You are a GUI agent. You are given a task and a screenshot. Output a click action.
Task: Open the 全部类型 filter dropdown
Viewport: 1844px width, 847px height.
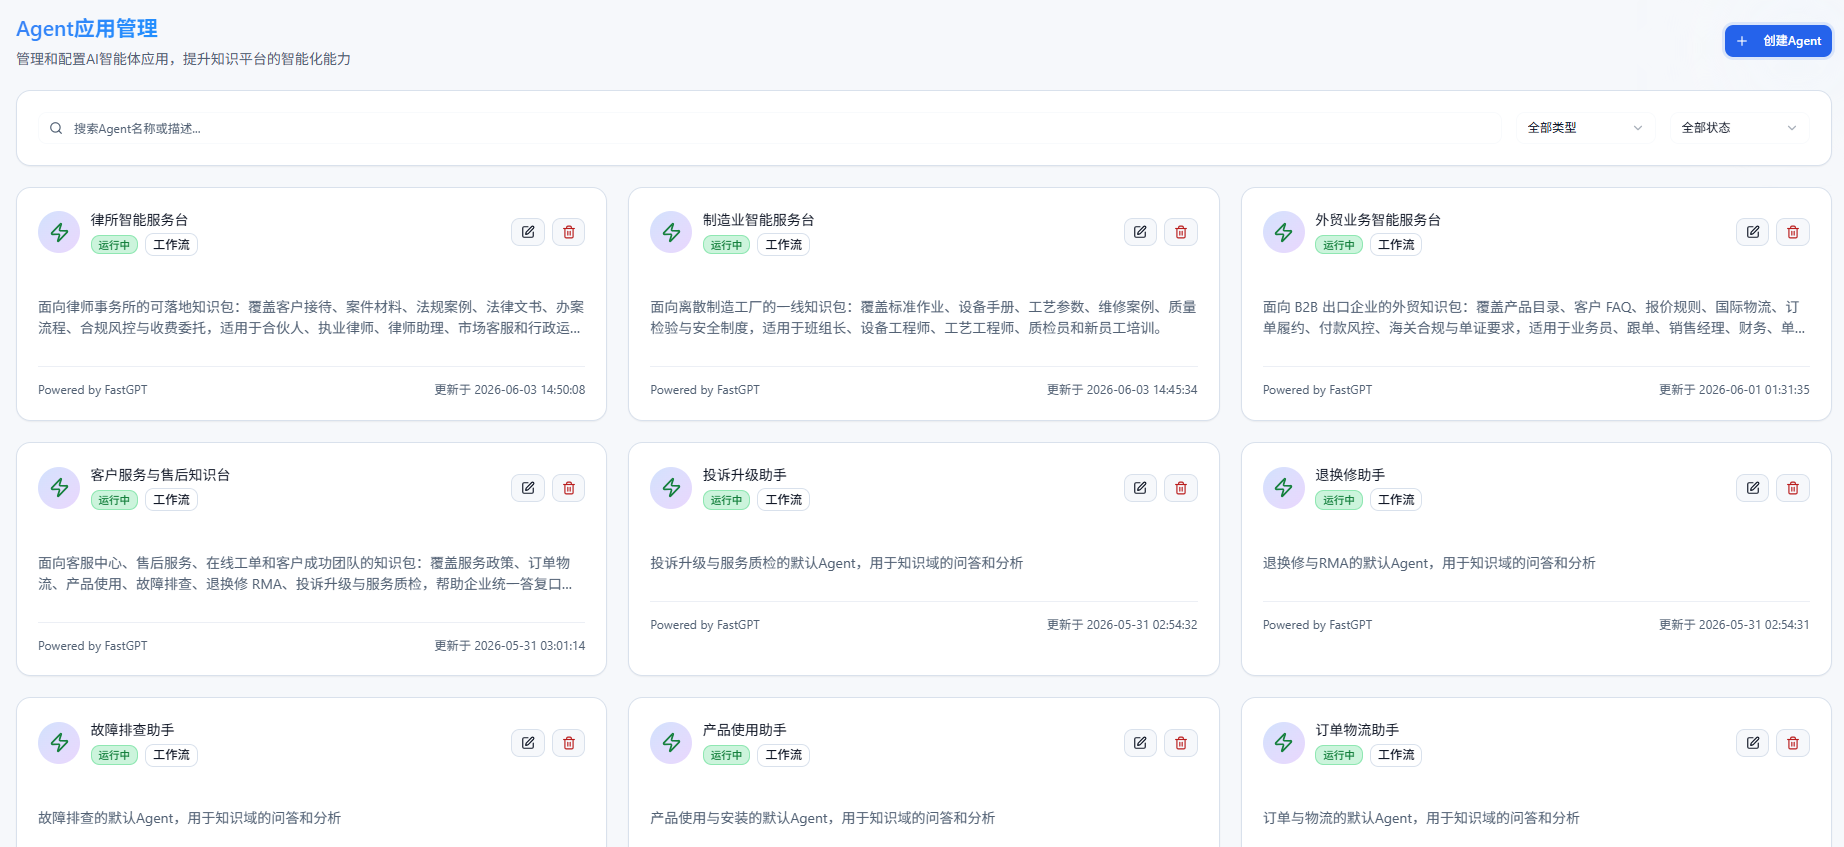coord(1585,128)
